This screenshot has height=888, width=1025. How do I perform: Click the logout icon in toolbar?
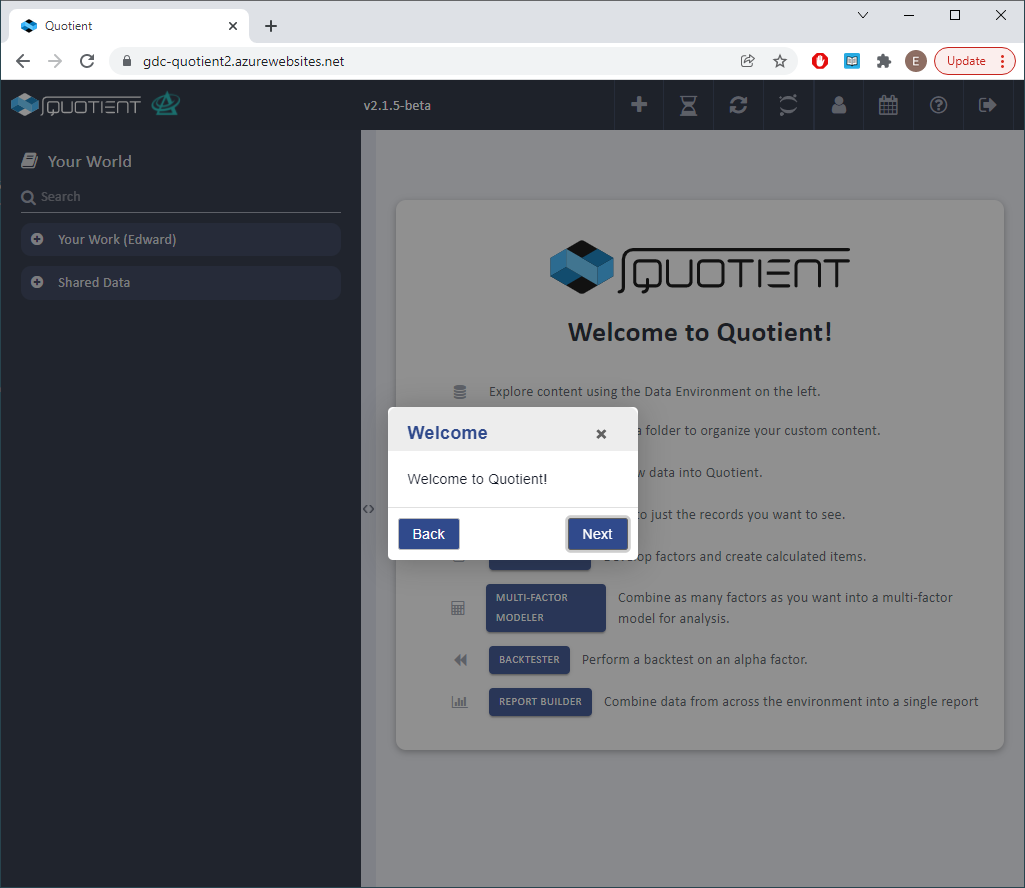987,105
